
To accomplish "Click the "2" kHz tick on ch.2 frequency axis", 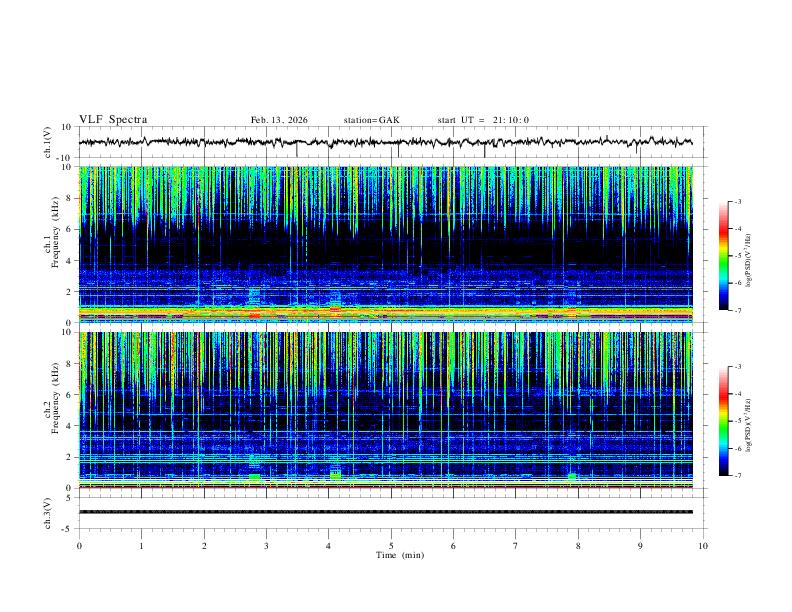I will pos(70,457).
